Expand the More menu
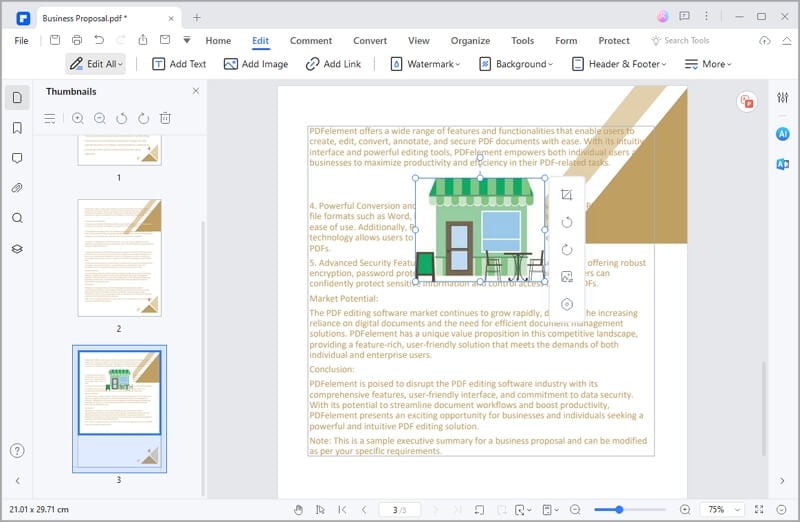 (x=708, y=64)
